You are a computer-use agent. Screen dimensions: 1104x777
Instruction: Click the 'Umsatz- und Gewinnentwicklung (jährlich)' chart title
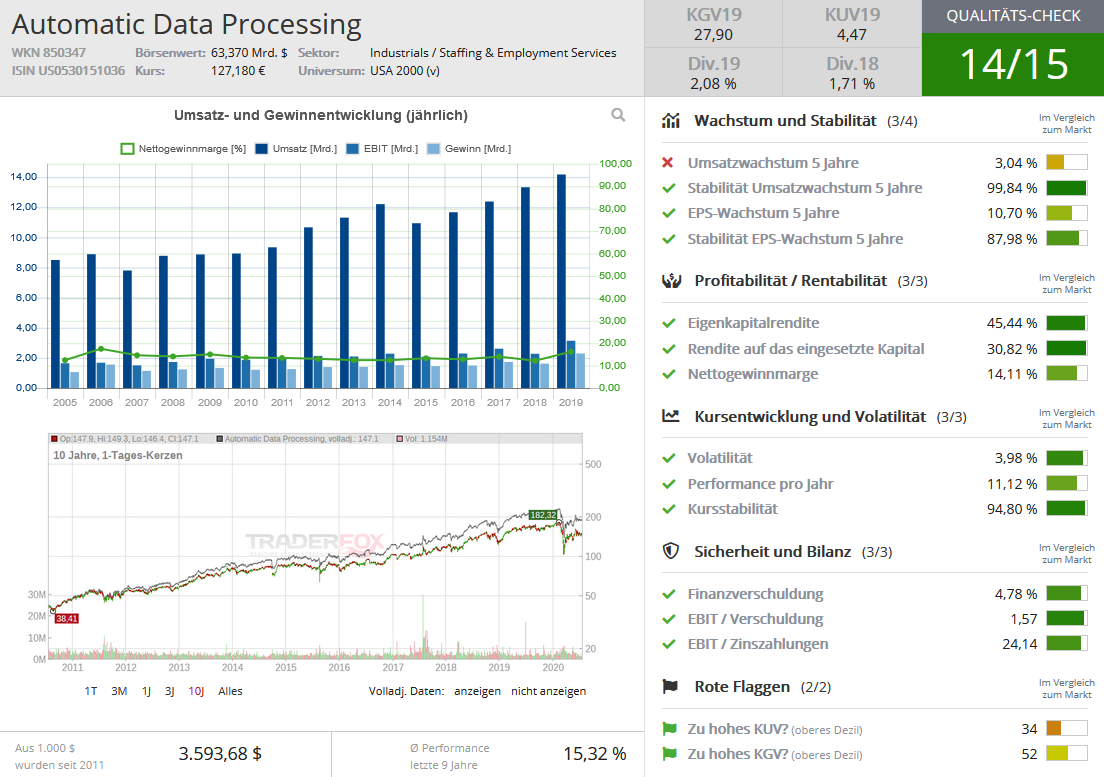click(321, 115)
